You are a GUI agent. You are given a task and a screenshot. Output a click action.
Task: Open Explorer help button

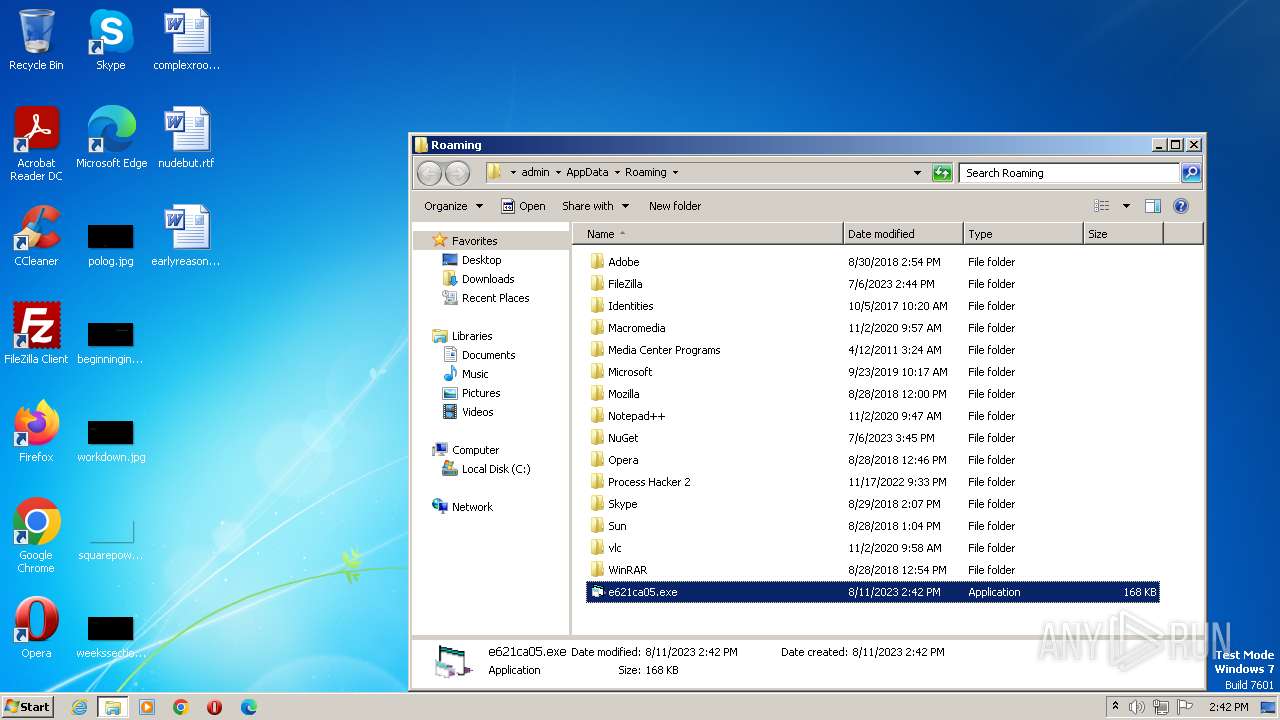[x=1180, y=206]
